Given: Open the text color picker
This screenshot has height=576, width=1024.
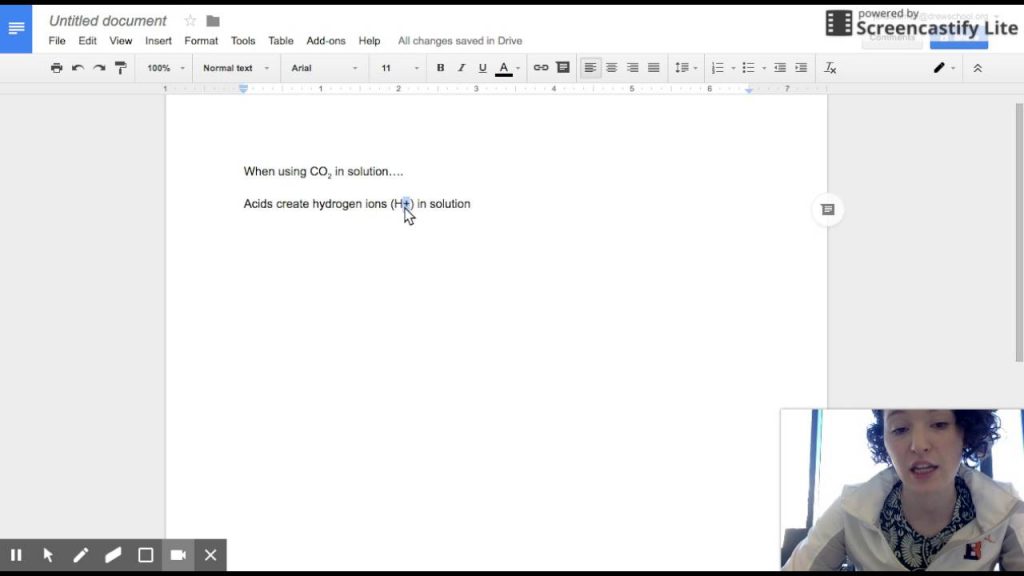Looking at the screenshot, I should click(x=505, y=67).
